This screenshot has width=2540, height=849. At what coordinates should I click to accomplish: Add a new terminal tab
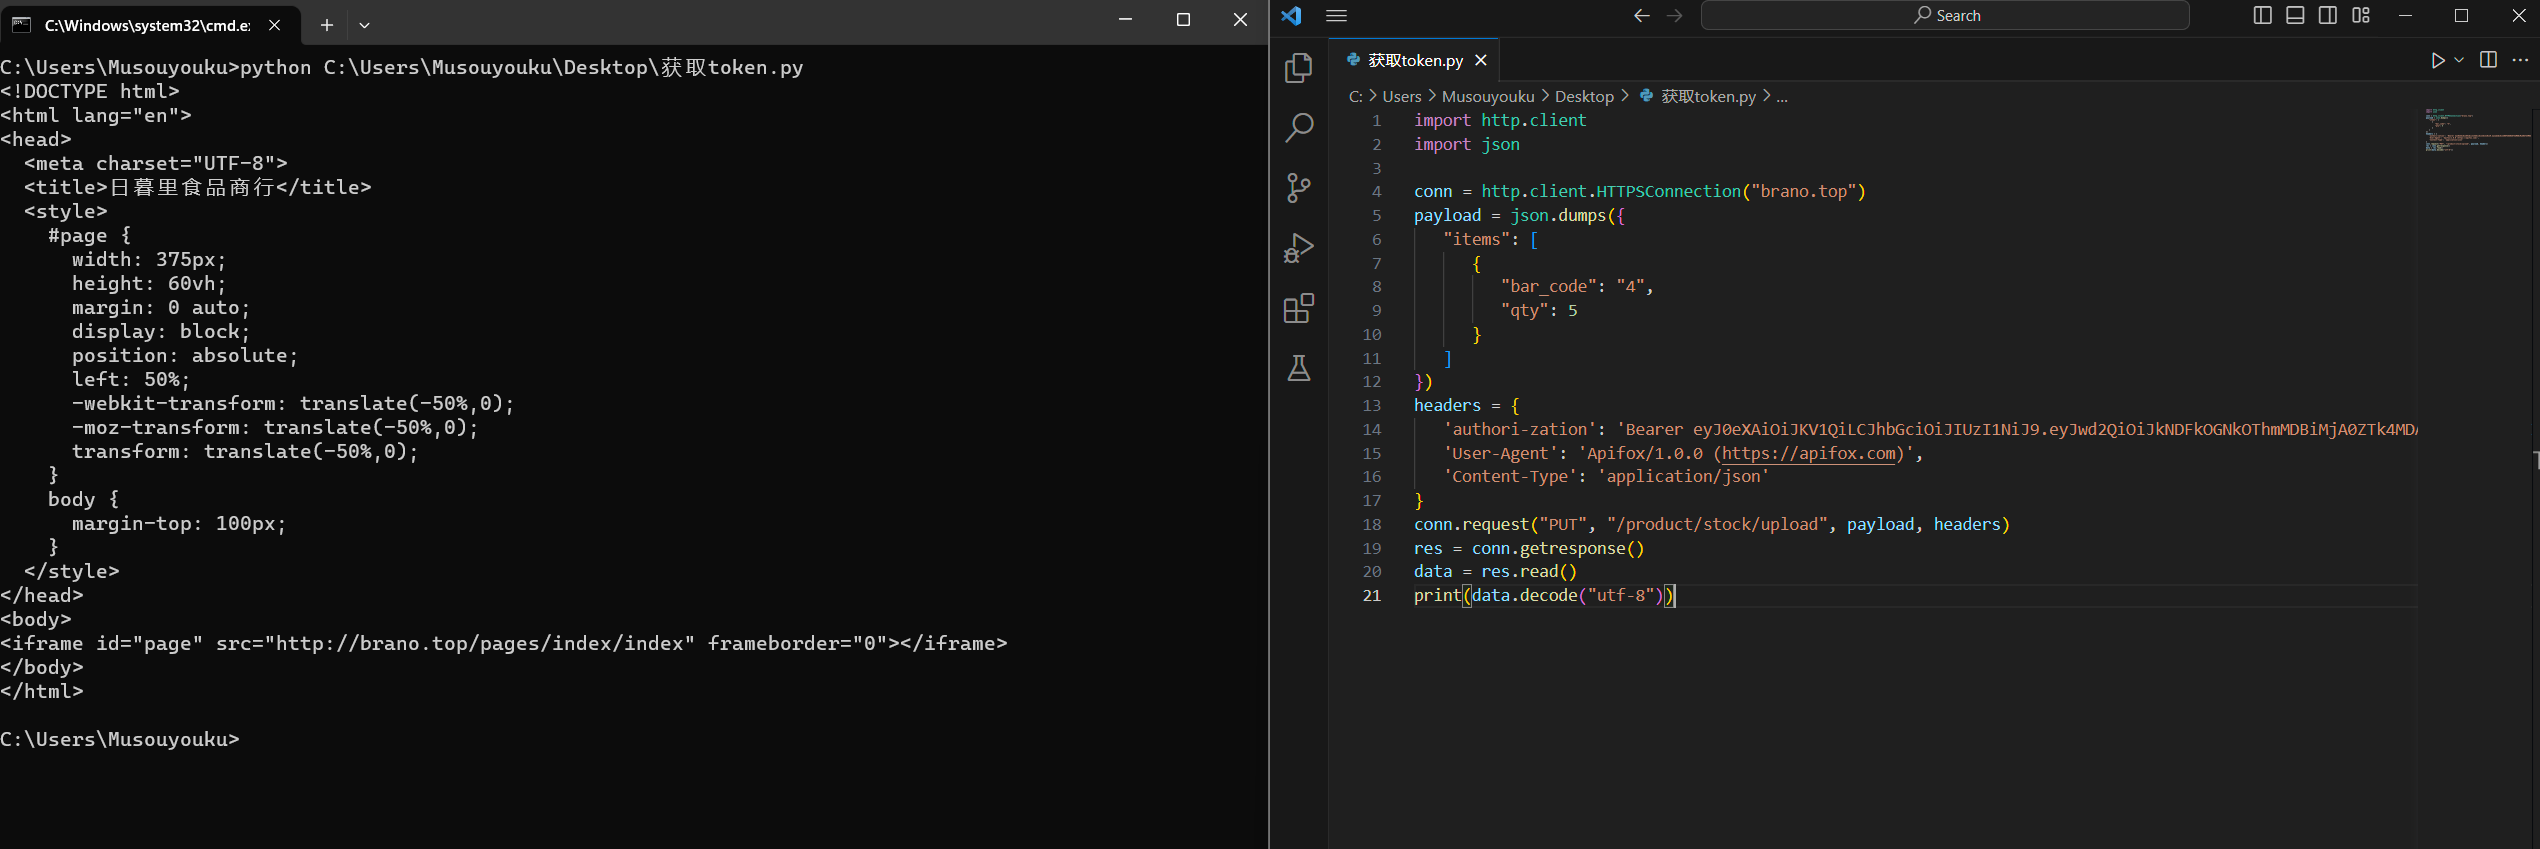(x=326, y=25)
